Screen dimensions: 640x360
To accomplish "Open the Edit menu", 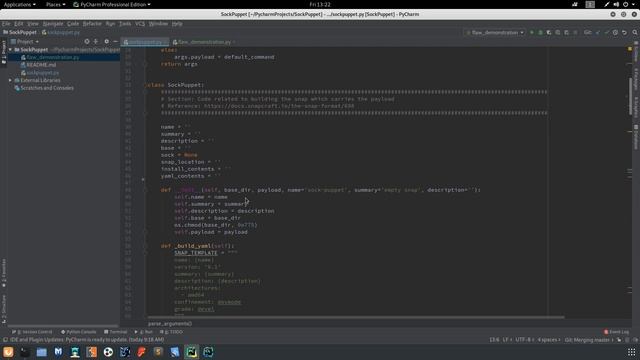I will pos(19,24).
